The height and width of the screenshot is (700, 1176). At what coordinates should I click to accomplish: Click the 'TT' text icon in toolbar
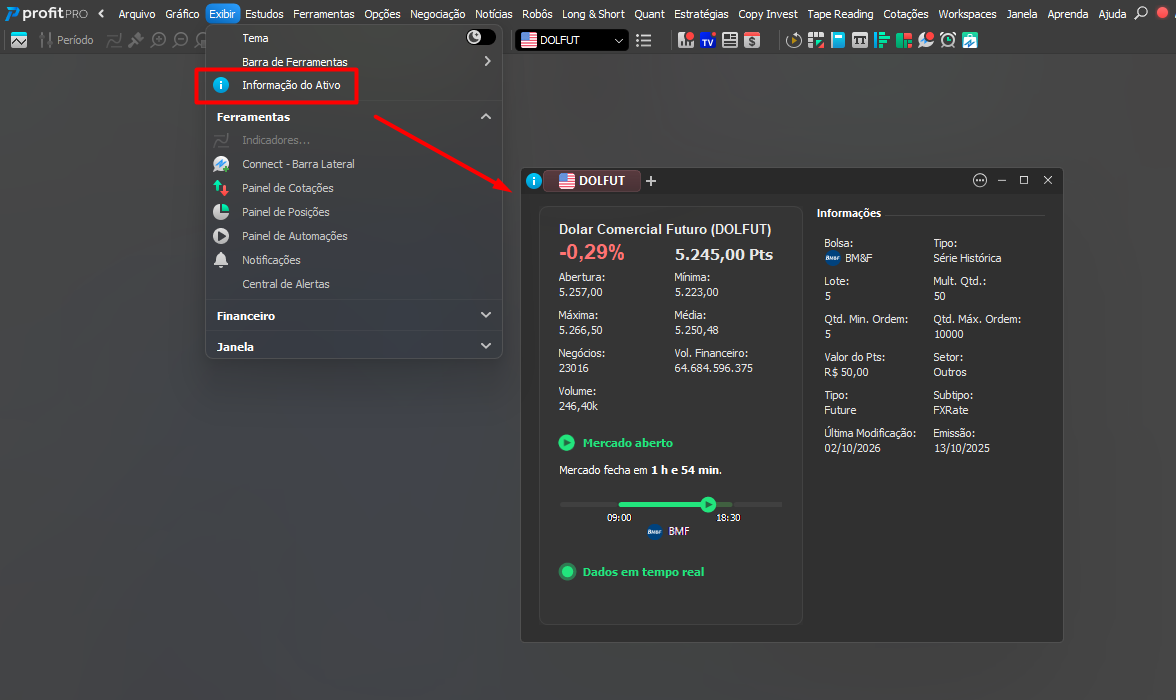coord(860,41)
